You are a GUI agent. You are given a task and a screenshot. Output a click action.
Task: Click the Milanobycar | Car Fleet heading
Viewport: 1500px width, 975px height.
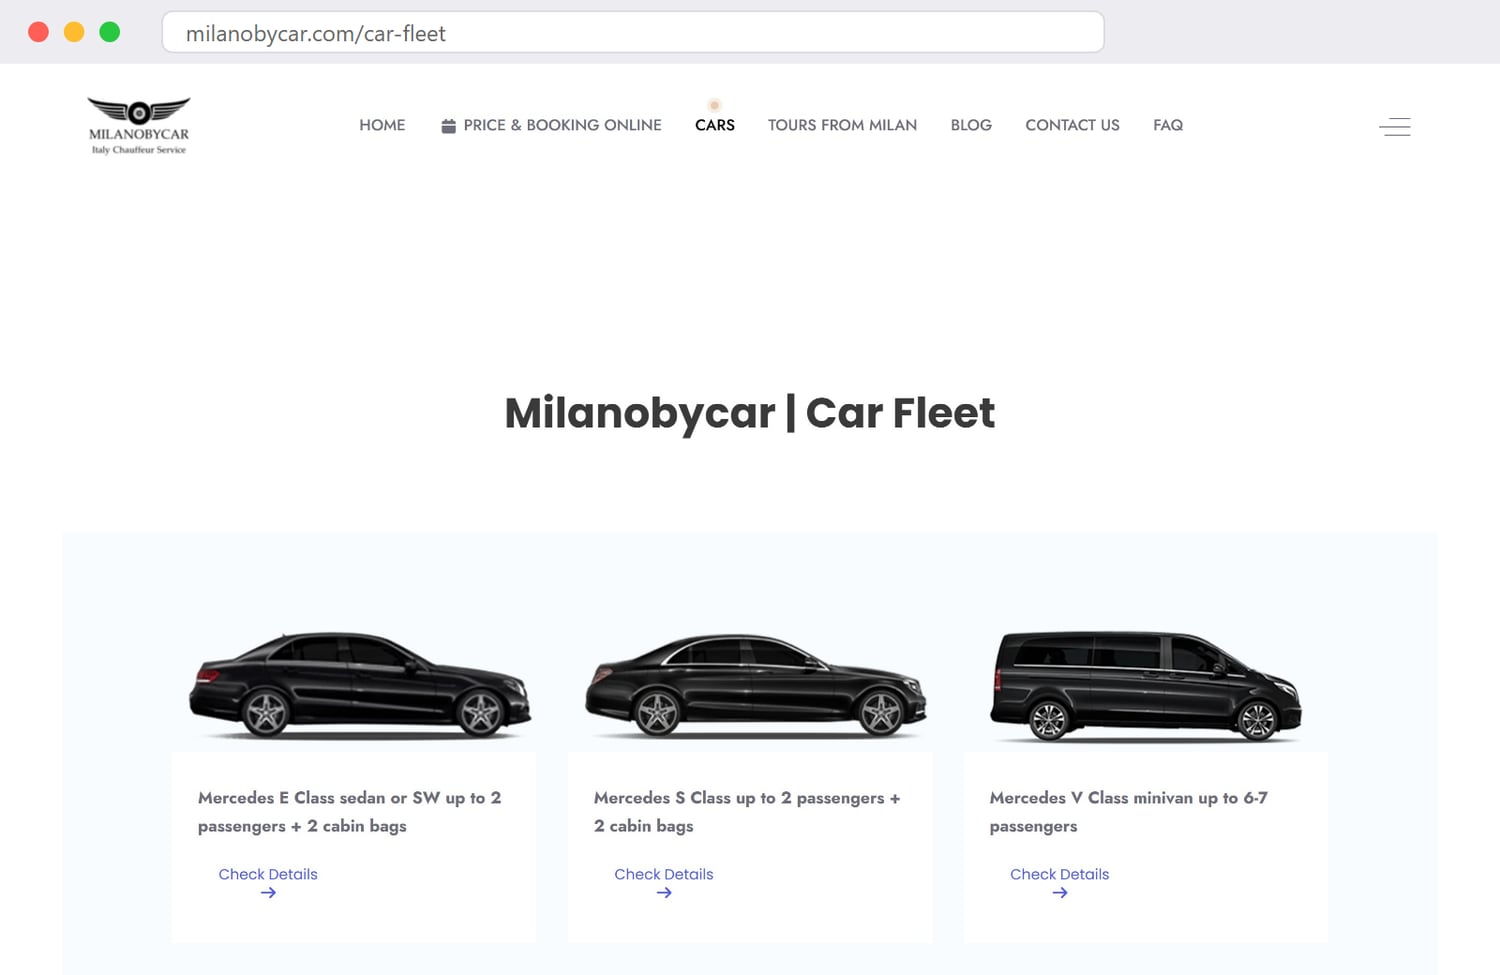750,413
